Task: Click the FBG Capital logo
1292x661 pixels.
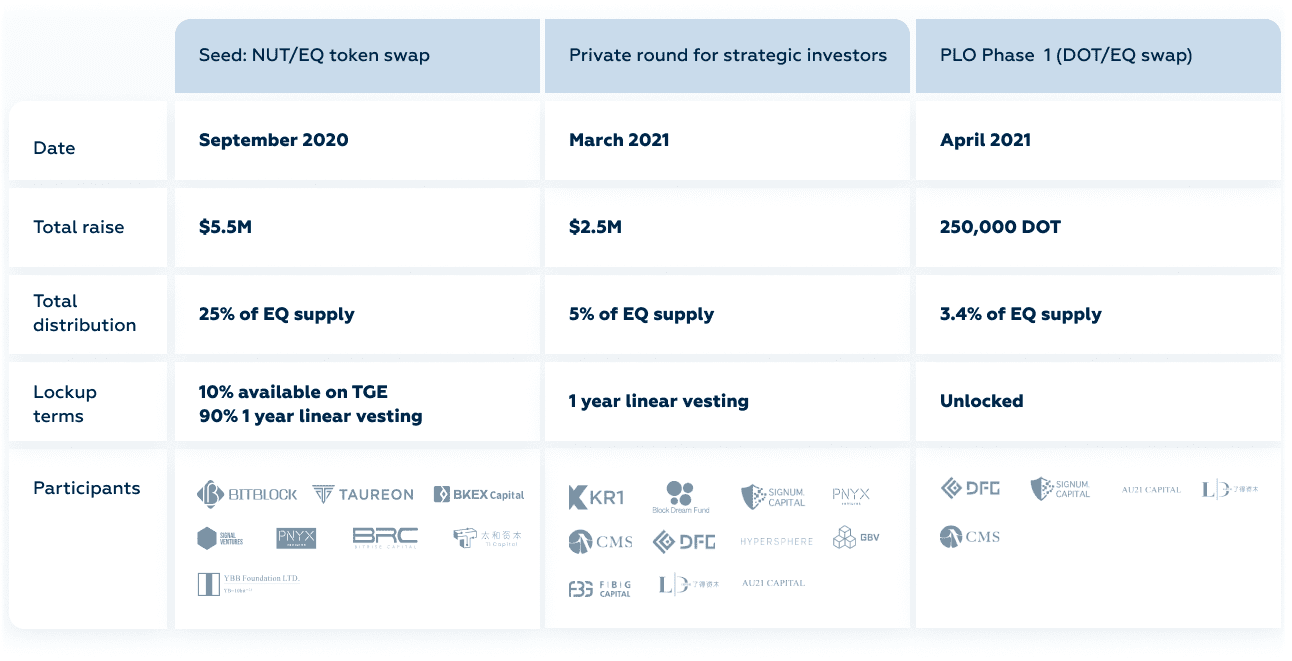Action: pos(600,588)
